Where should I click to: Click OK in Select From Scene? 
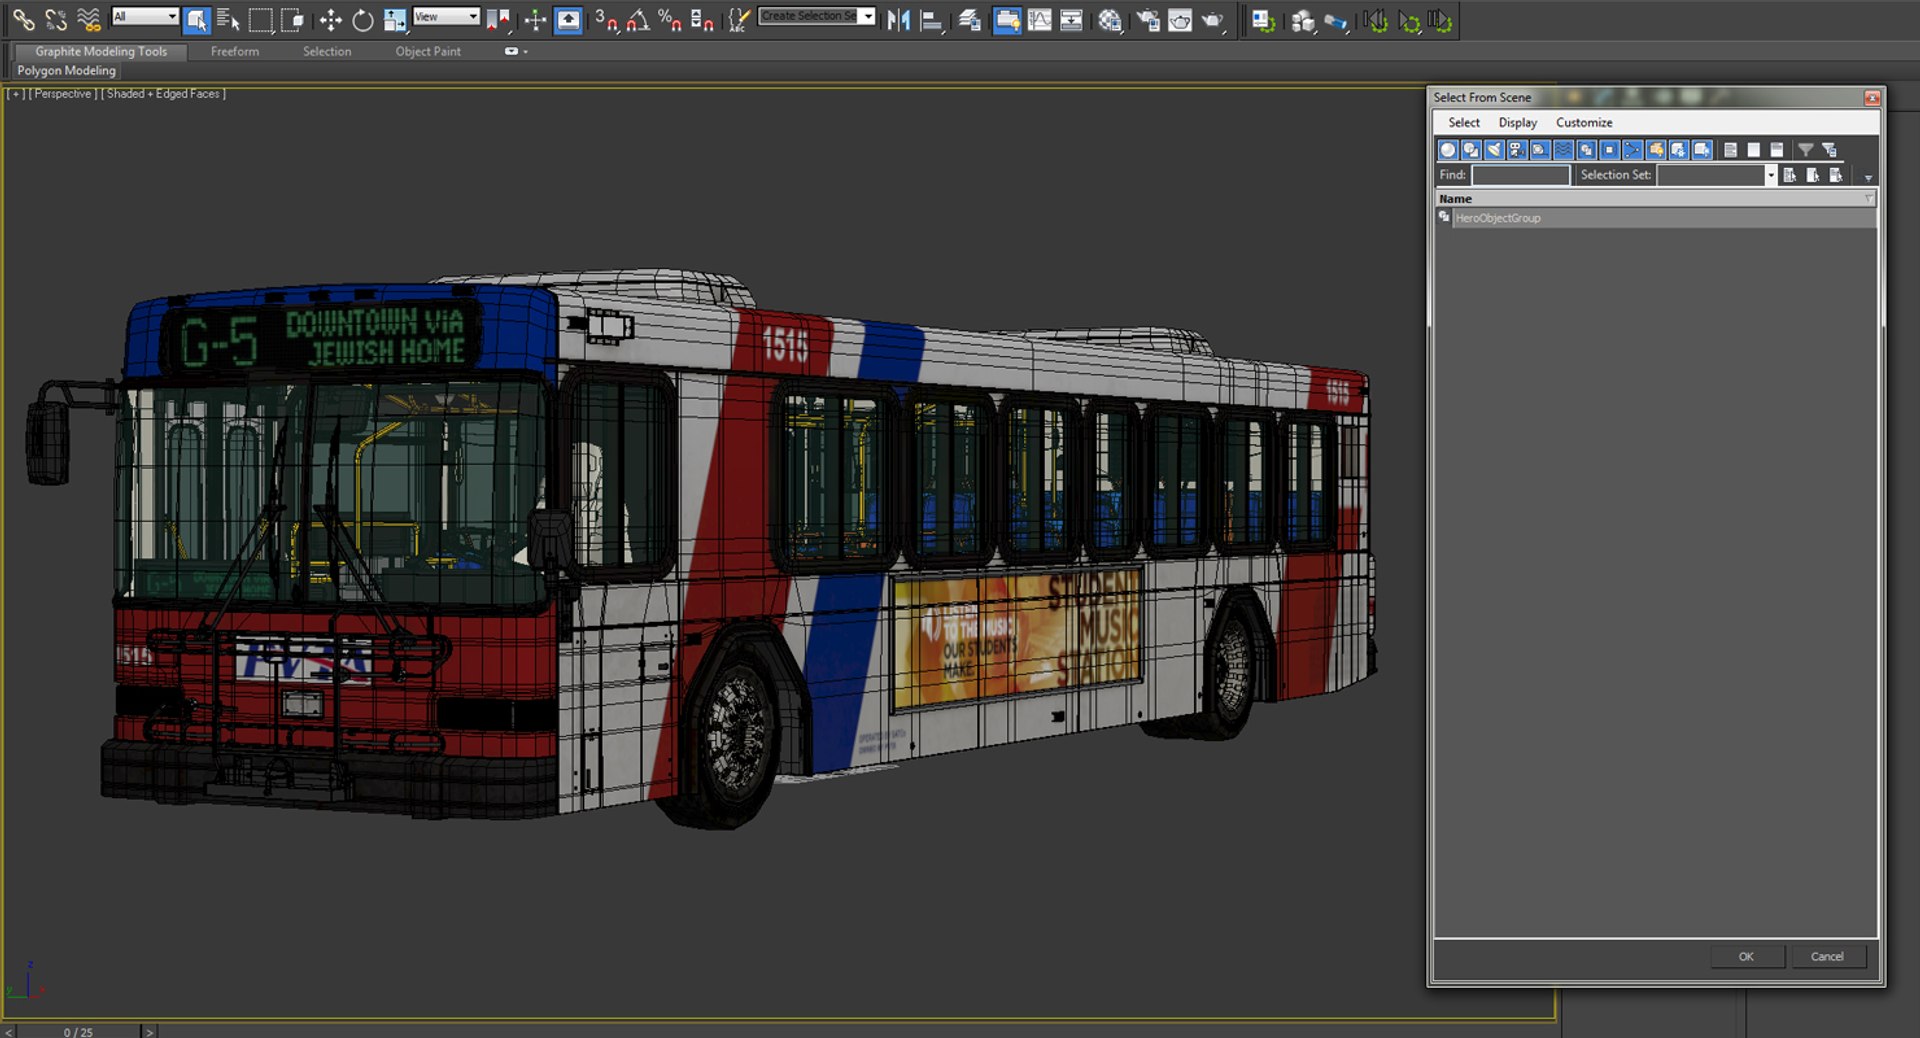point(1746,957)
